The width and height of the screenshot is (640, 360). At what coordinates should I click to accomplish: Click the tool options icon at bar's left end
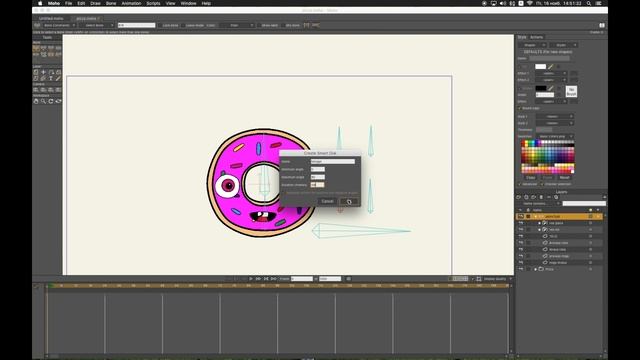click(x=37, y=25)
